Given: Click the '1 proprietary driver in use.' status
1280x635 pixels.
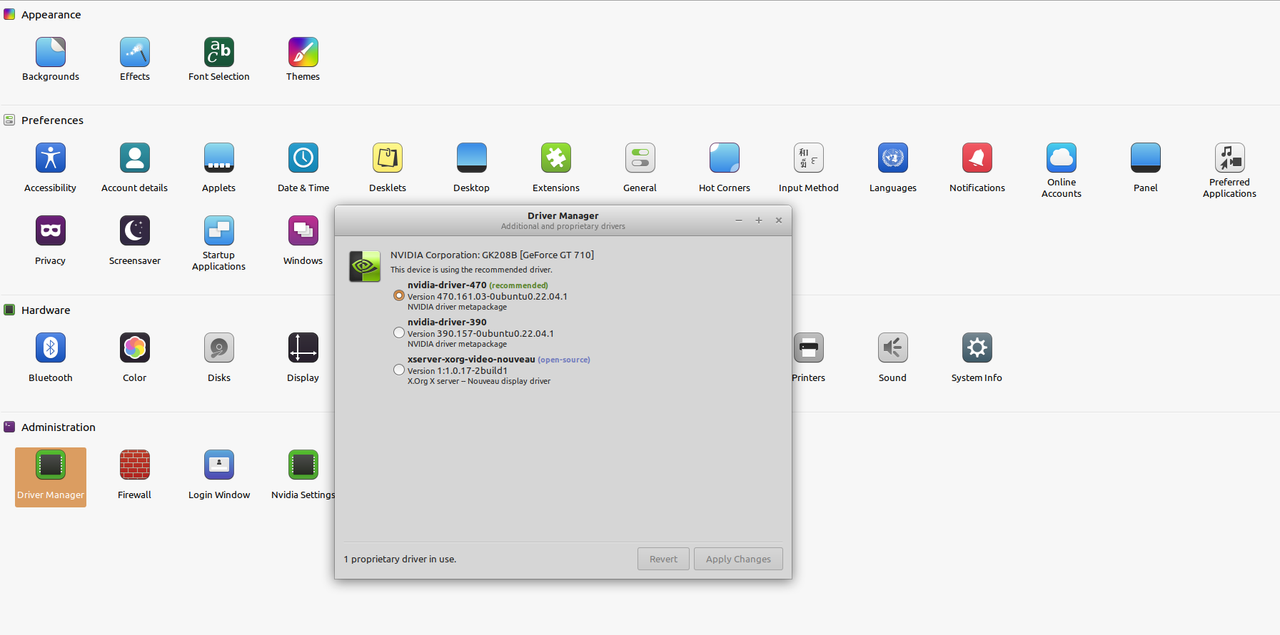Looking at the screenshot, I should click(400, 559).
